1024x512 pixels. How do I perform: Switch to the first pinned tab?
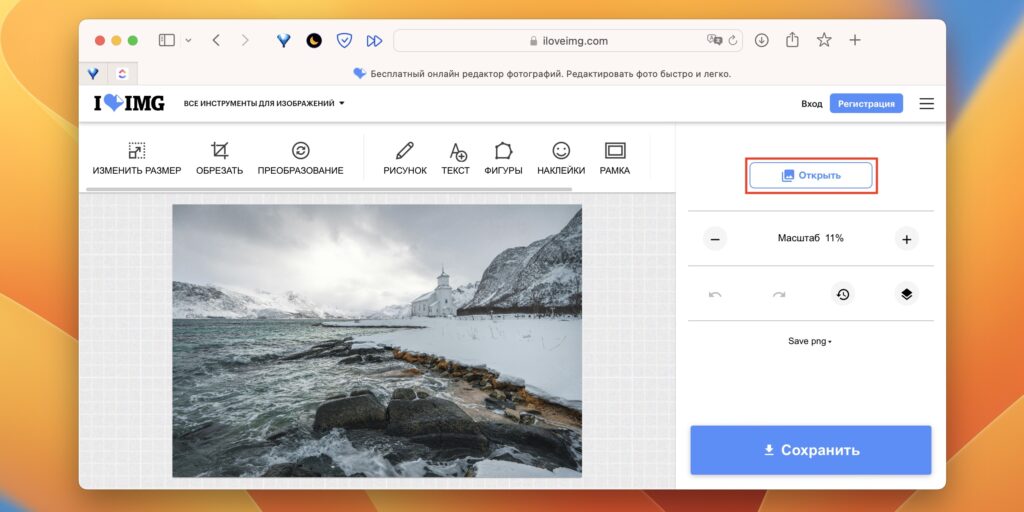click(x=93, y=74)
